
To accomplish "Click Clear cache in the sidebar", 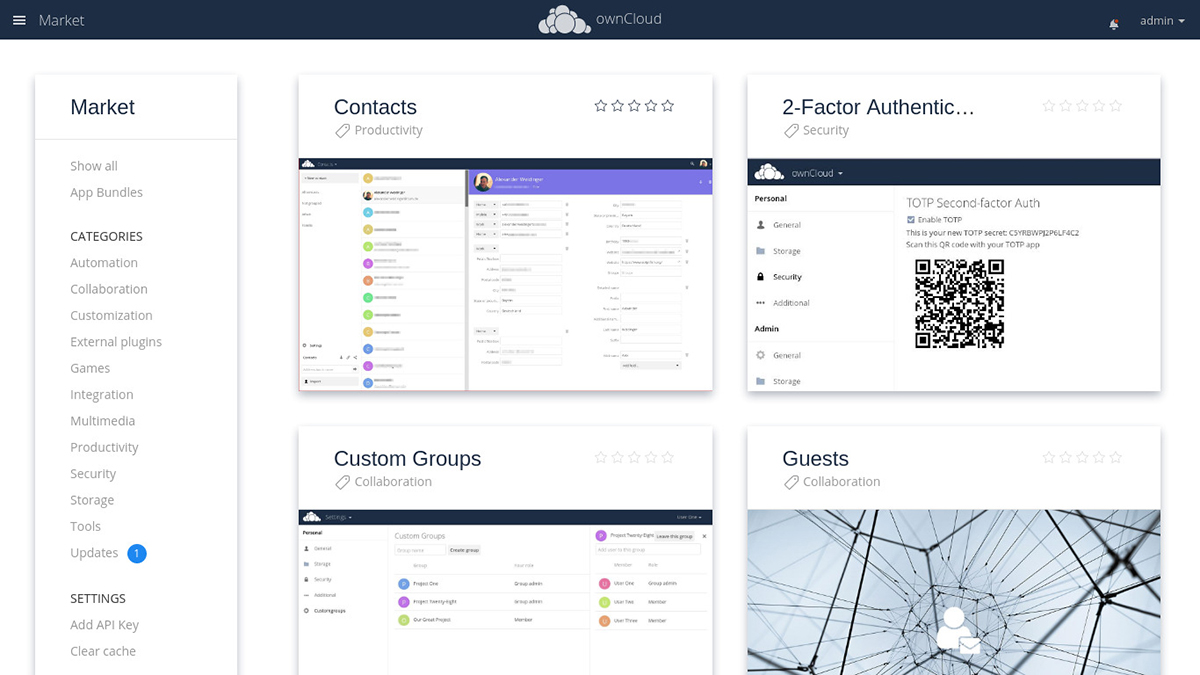I will coord(103,650).
